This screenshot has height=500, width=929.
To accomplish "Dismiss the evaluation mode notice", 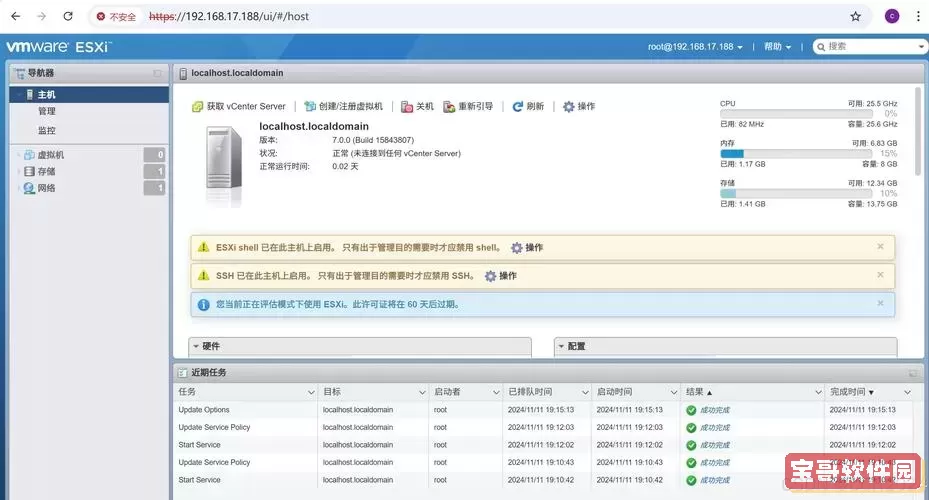I will pyautogui.click(x=880, y=303).
